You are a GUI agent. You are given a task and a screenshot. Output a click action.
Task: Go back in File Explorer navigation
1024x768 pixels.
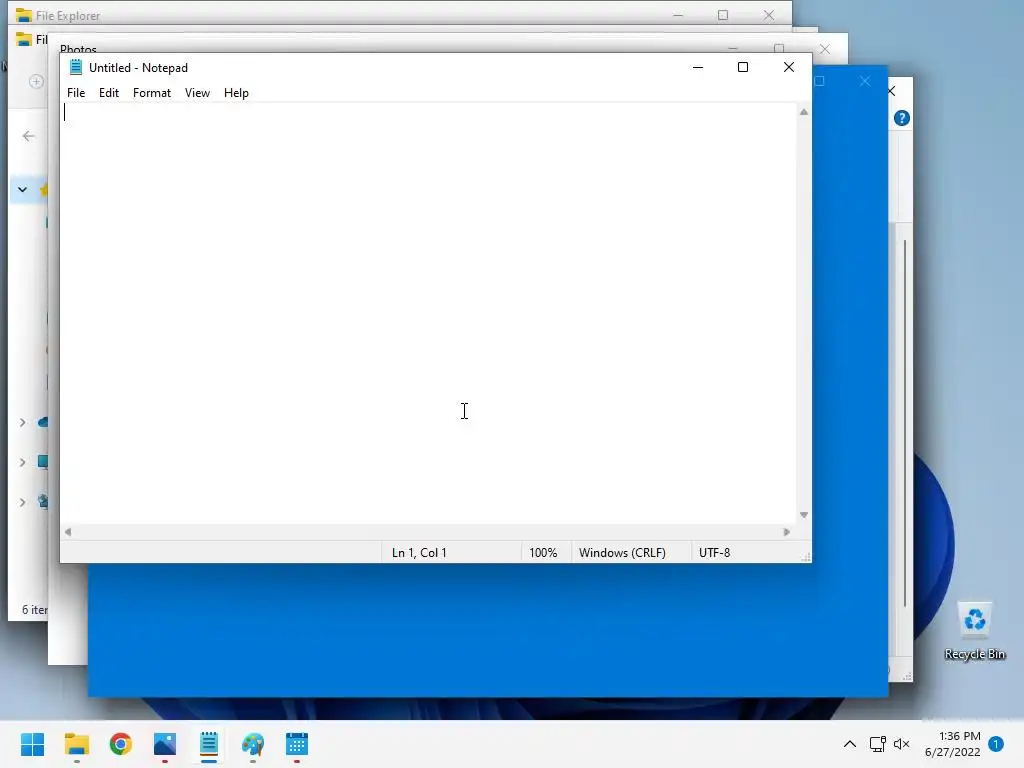pos(28,136)
